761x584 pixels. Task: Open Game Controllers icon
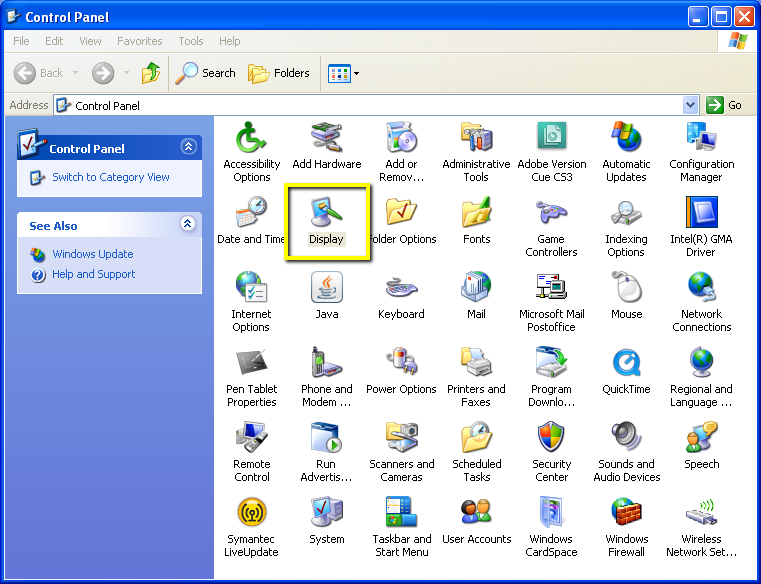[x=551, y=212]
